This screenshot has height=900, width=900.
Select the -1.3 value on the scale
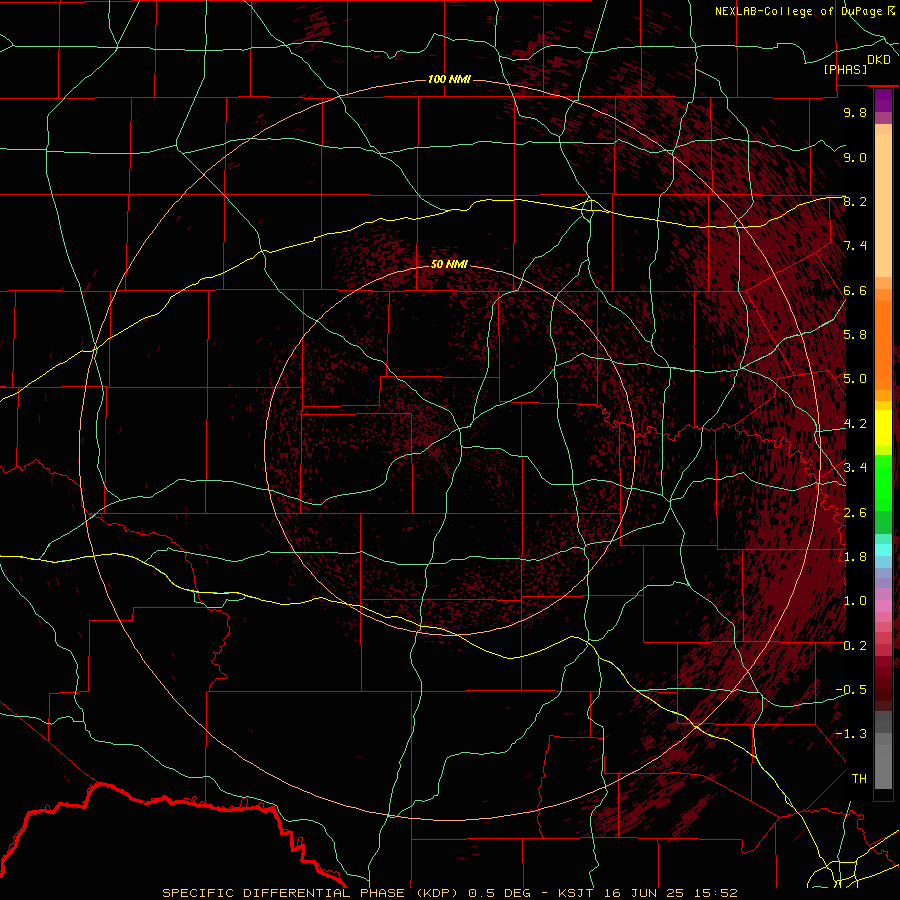point(851,734)
